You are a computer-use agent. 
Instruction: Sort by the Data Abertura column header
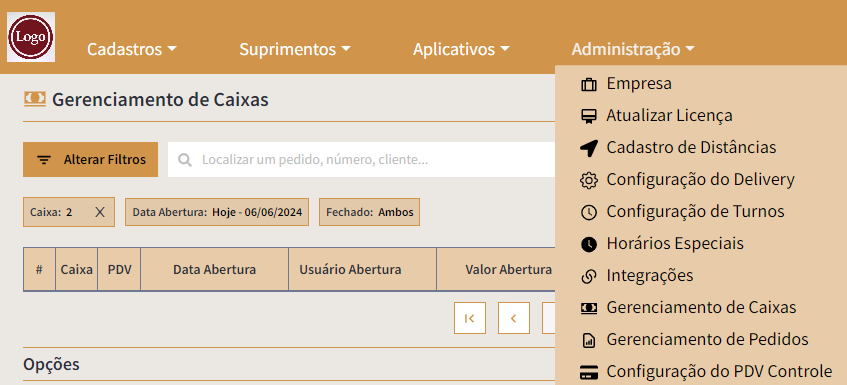tap(214, 269)
